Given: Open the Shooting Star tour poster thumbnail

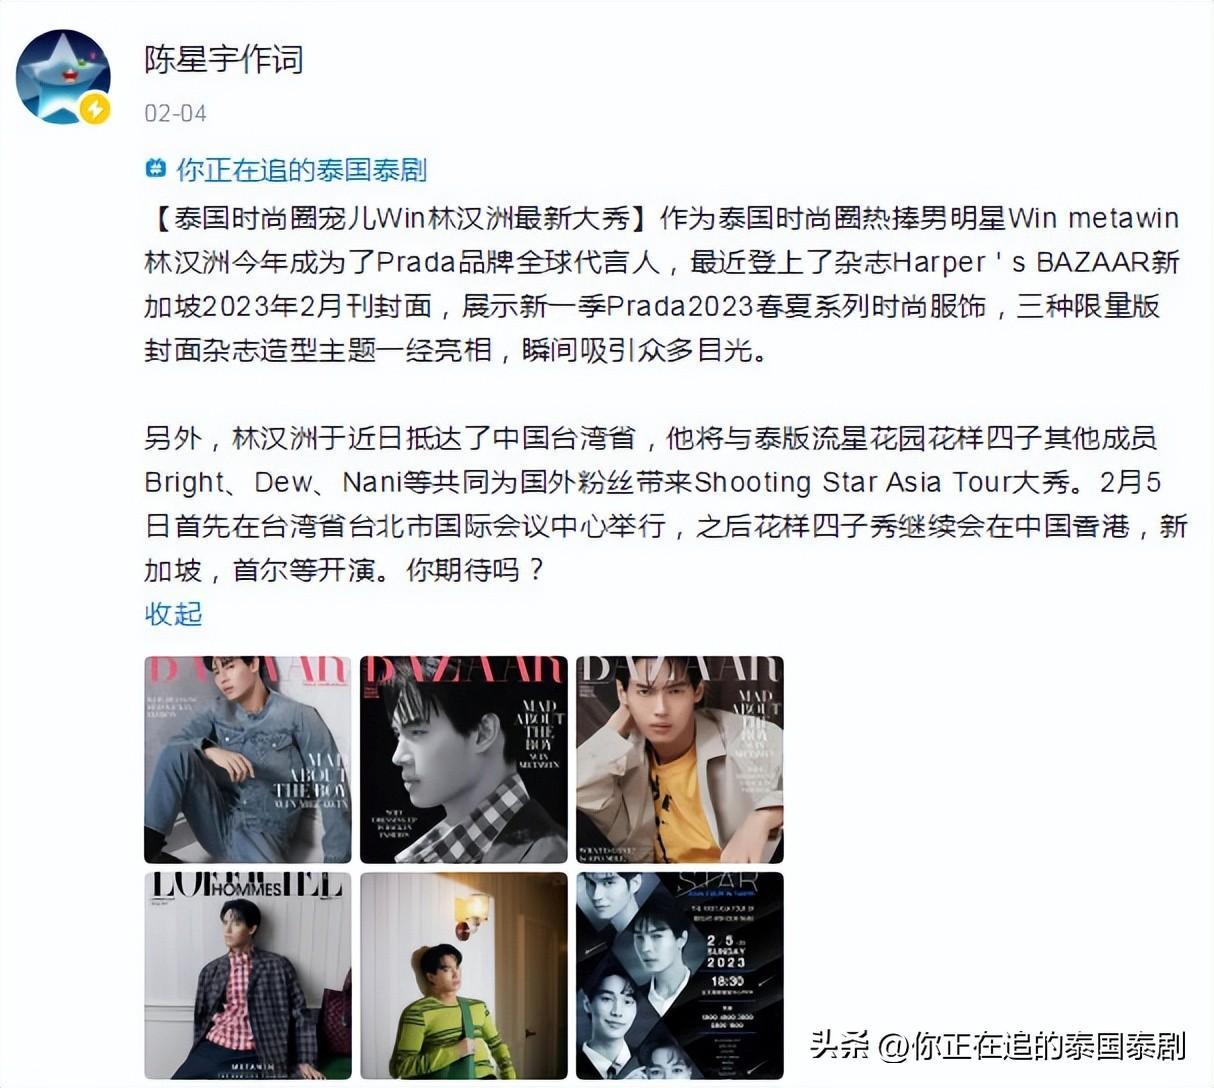Looking at the screenshot, I should click(680, 975).
